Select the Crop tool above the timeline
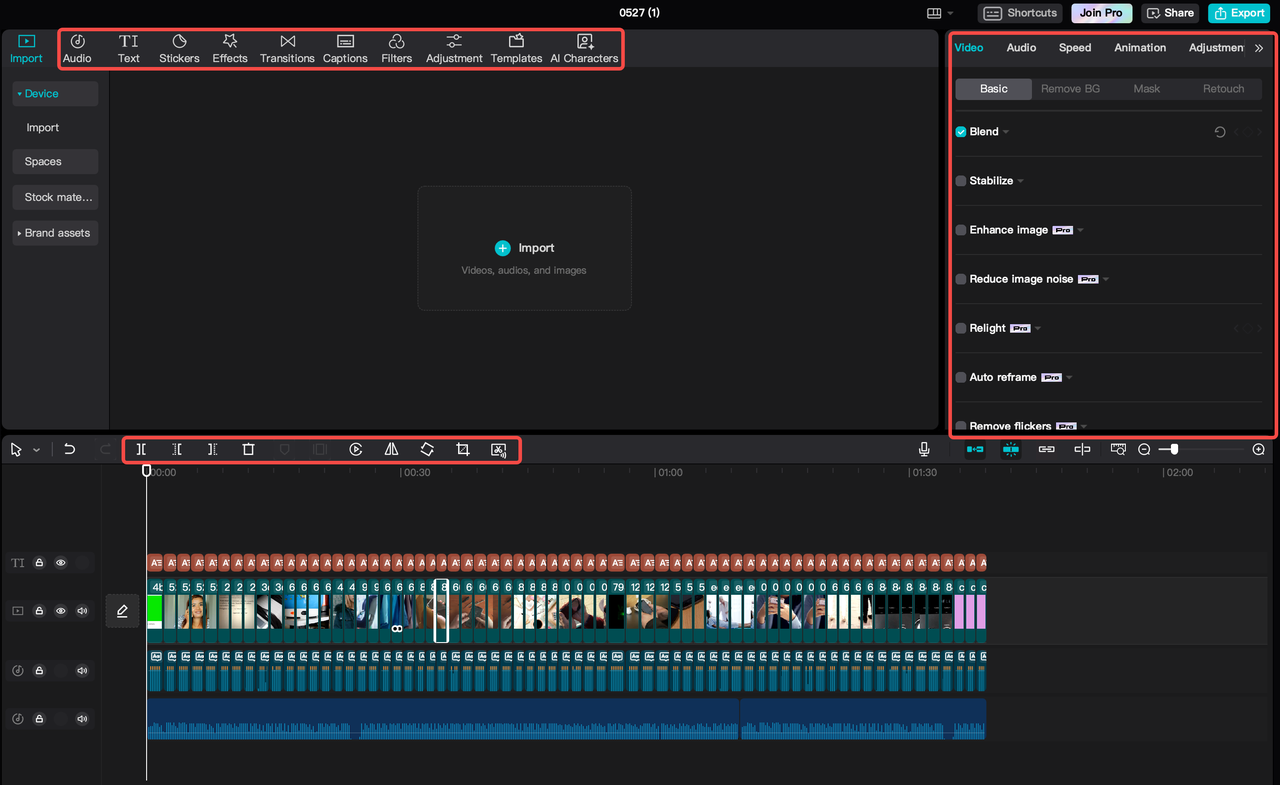This screenshot has height=785, width=1280. 463,449
